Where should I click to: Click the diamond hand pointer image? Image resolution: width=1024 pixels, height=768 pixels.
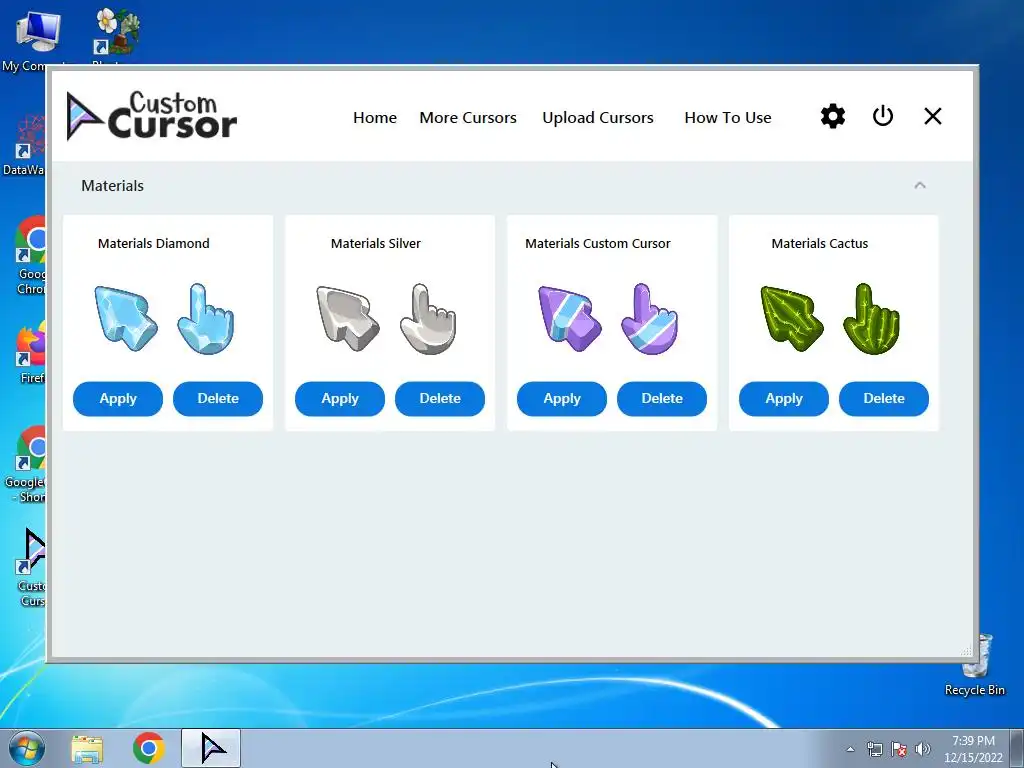click(206, 319)
